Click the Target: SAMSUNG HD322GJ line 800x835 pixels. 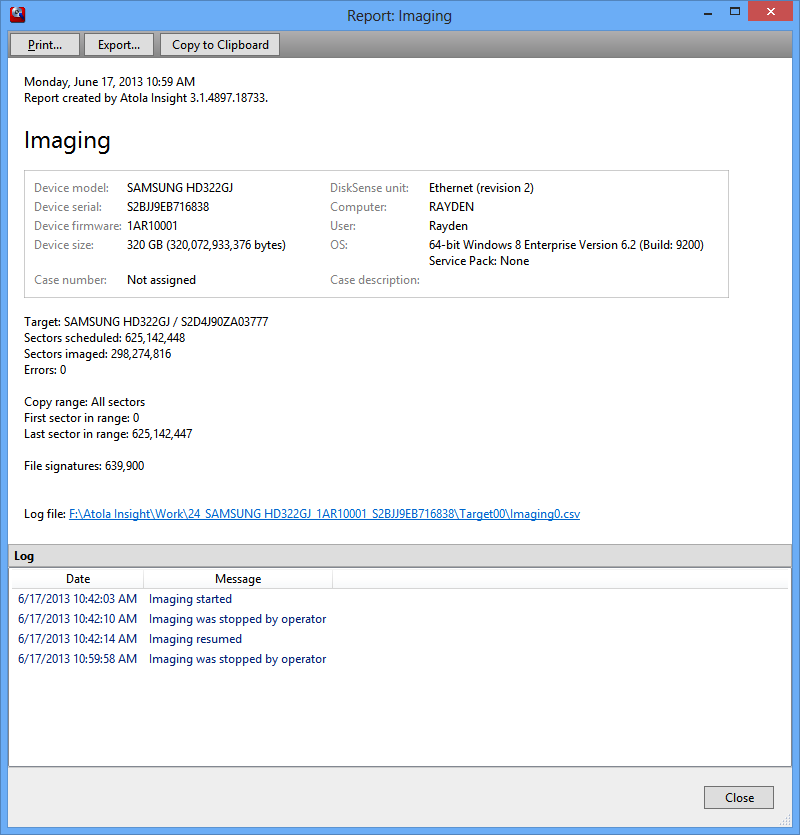[x=146, y=322]
